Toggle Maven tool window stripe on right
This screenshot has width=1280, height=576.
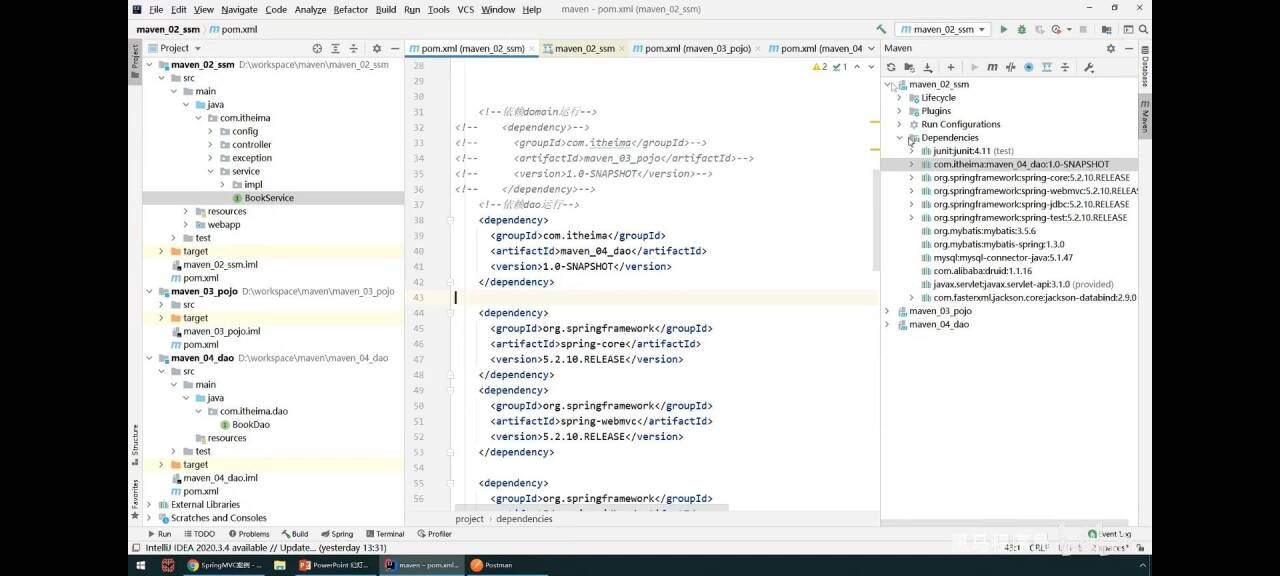click(x=1145, y=116)
